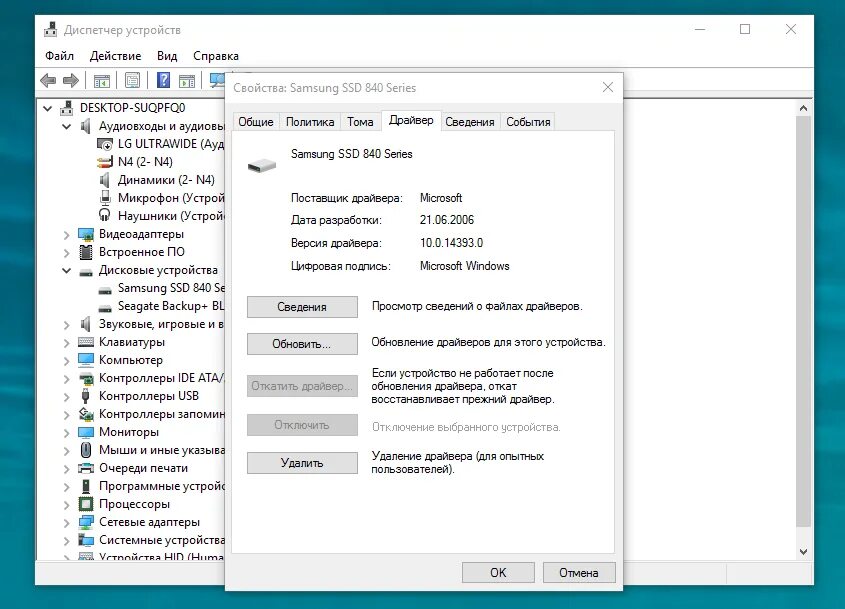Image resolution: width=845 pixels, height=609 pixels.
Task: Click the show/hide console tree toolbar icon
Action: click(101, 81)
